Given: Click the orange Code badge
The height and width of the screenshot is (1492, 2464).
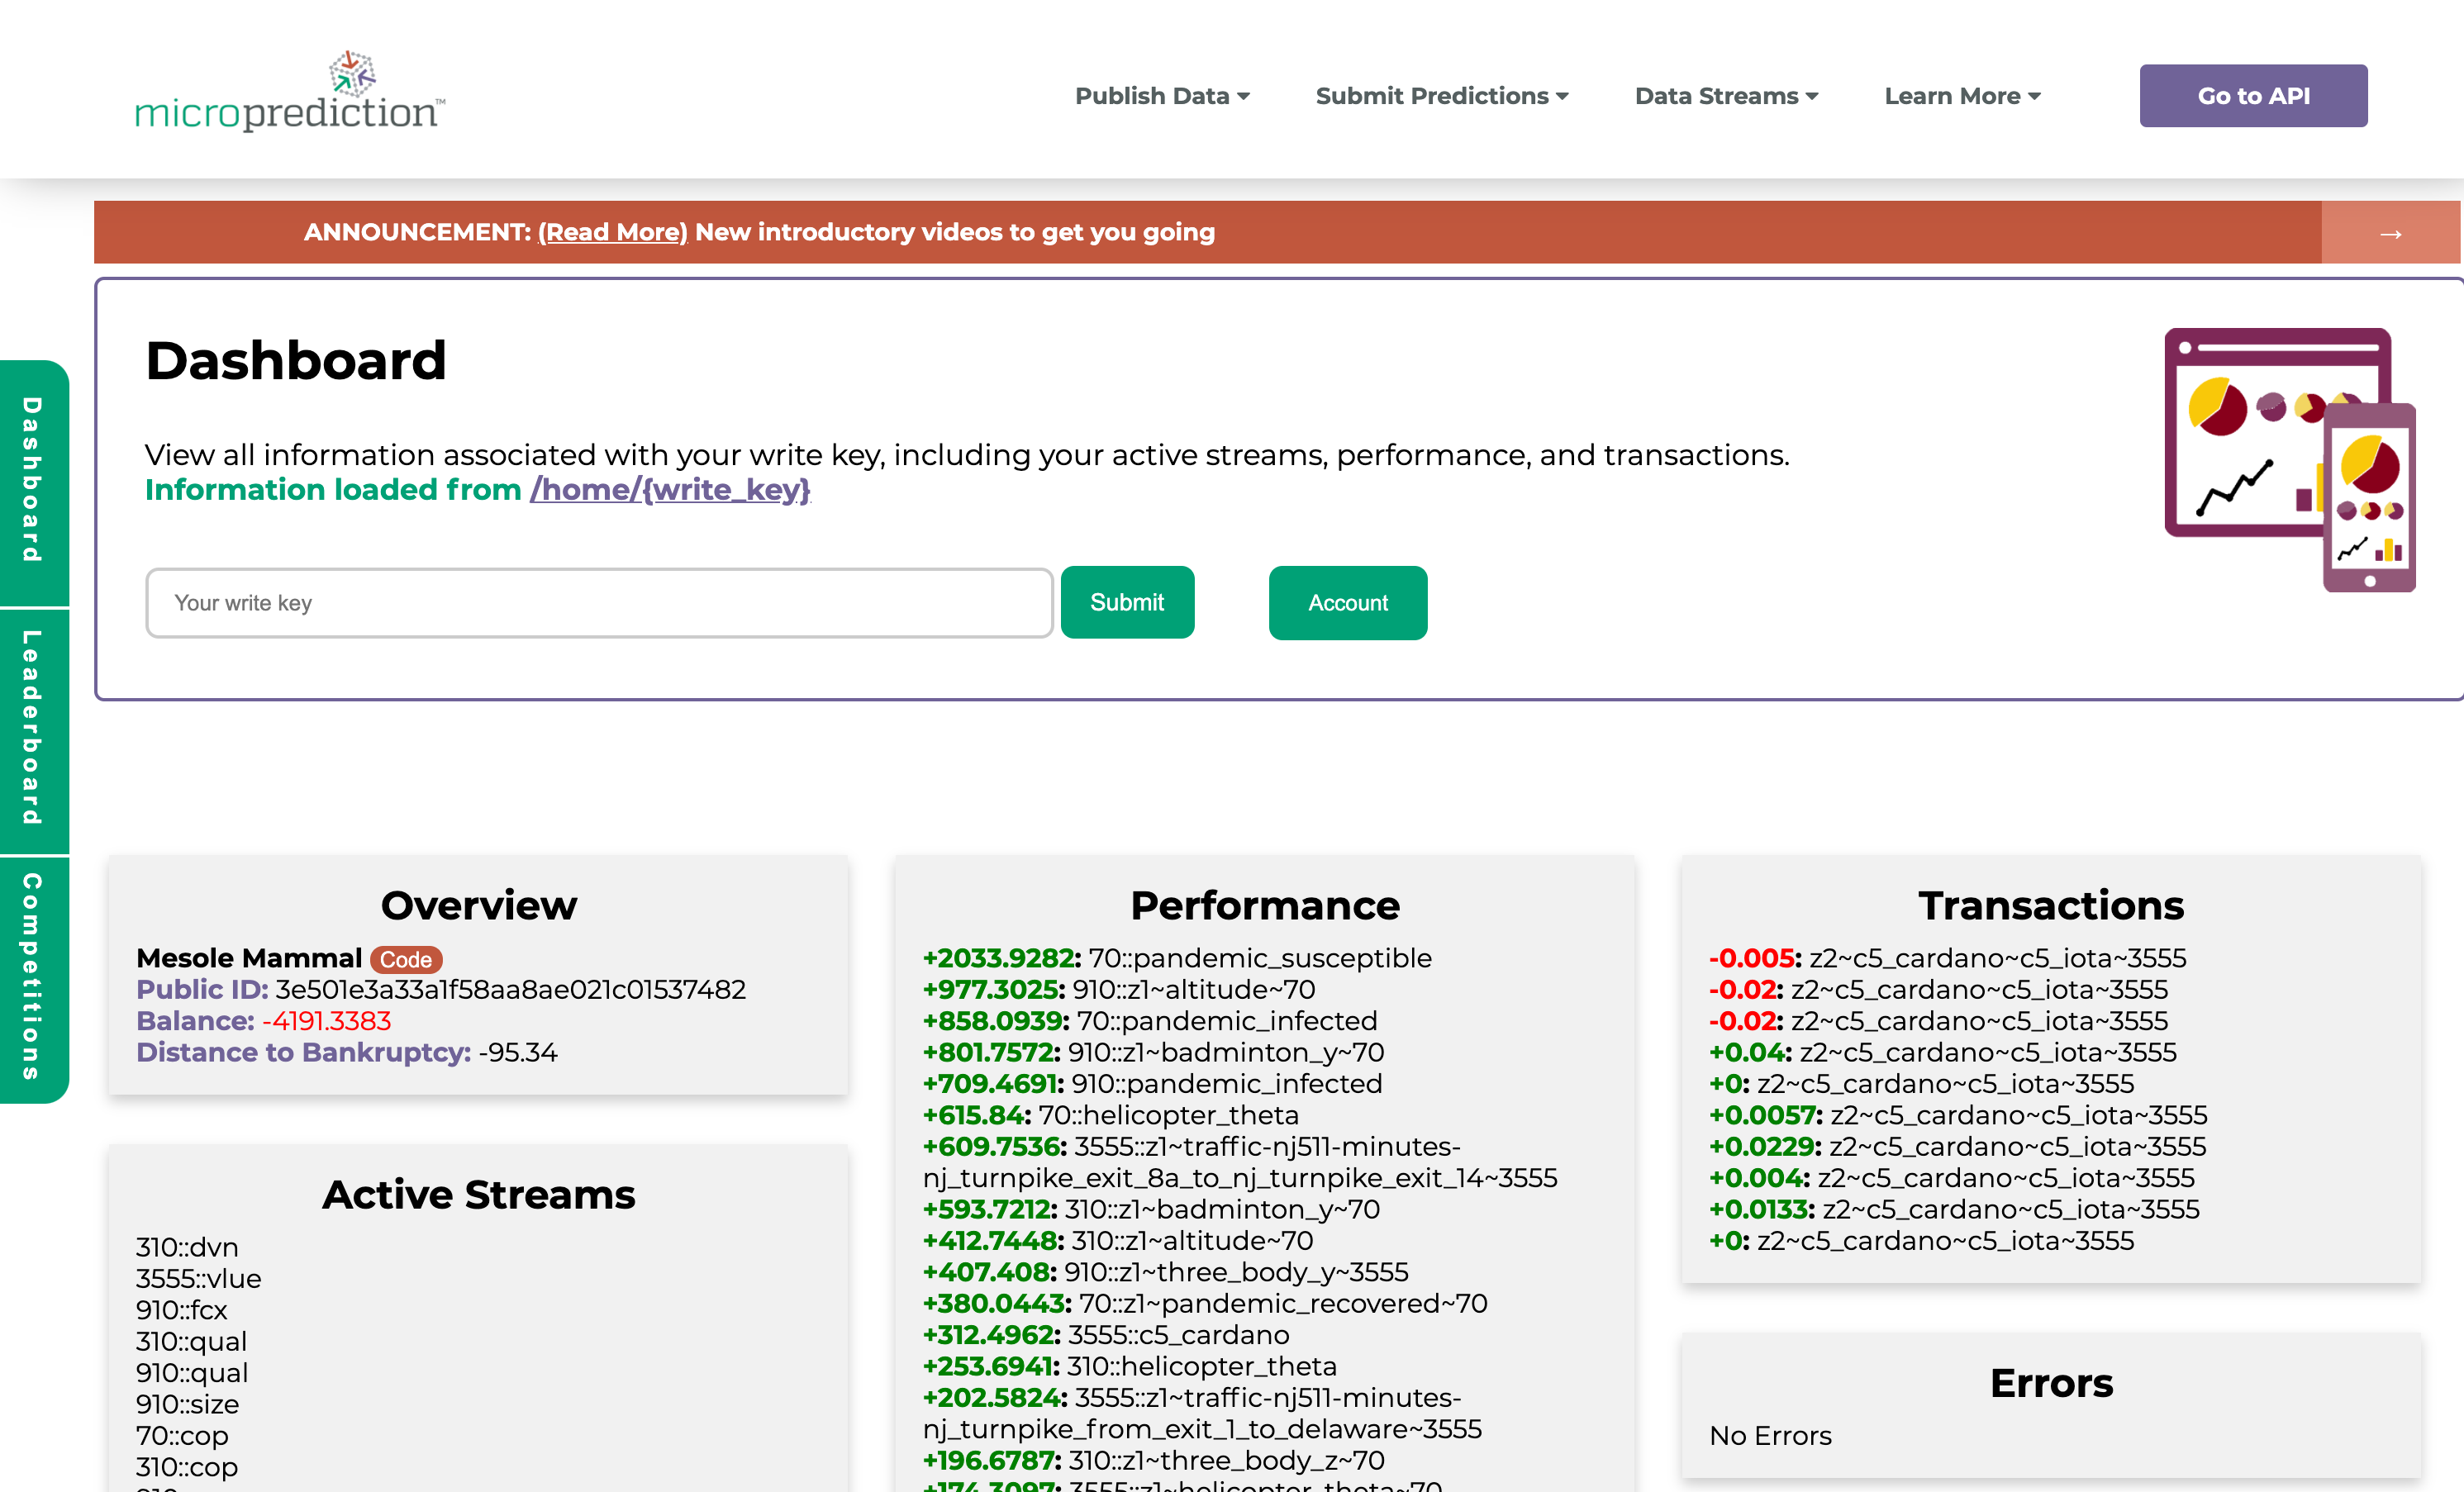Looking at the screenshot, I should [406, 959].
